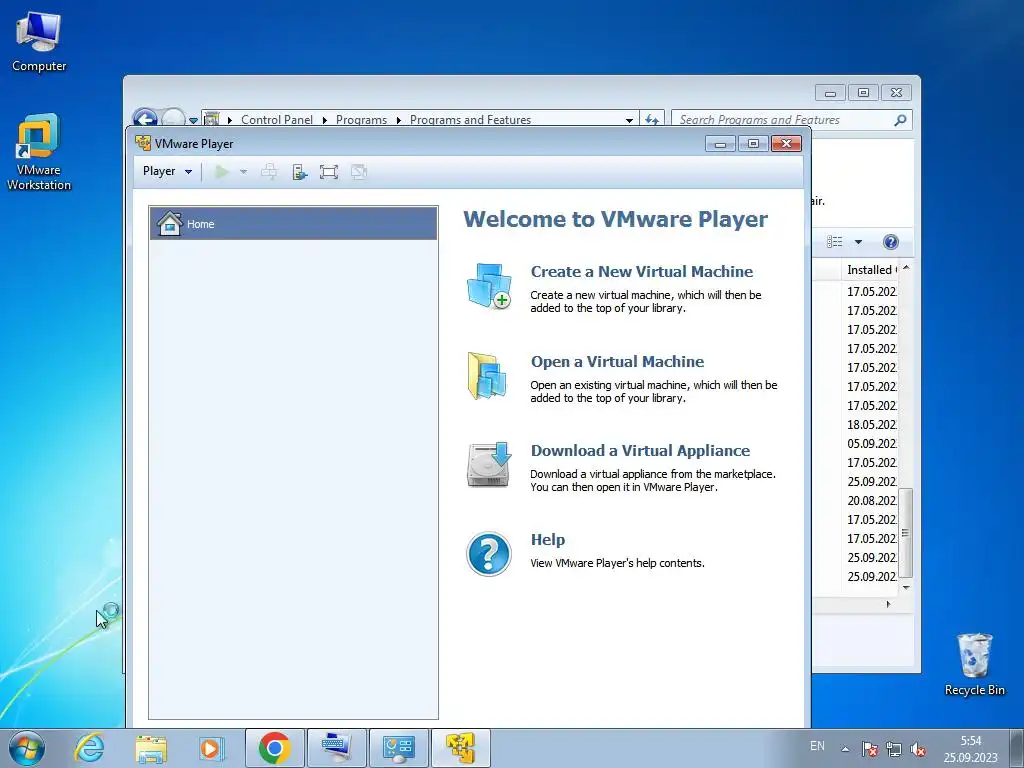Click the refresh button in Control Panel

(652, 120)
